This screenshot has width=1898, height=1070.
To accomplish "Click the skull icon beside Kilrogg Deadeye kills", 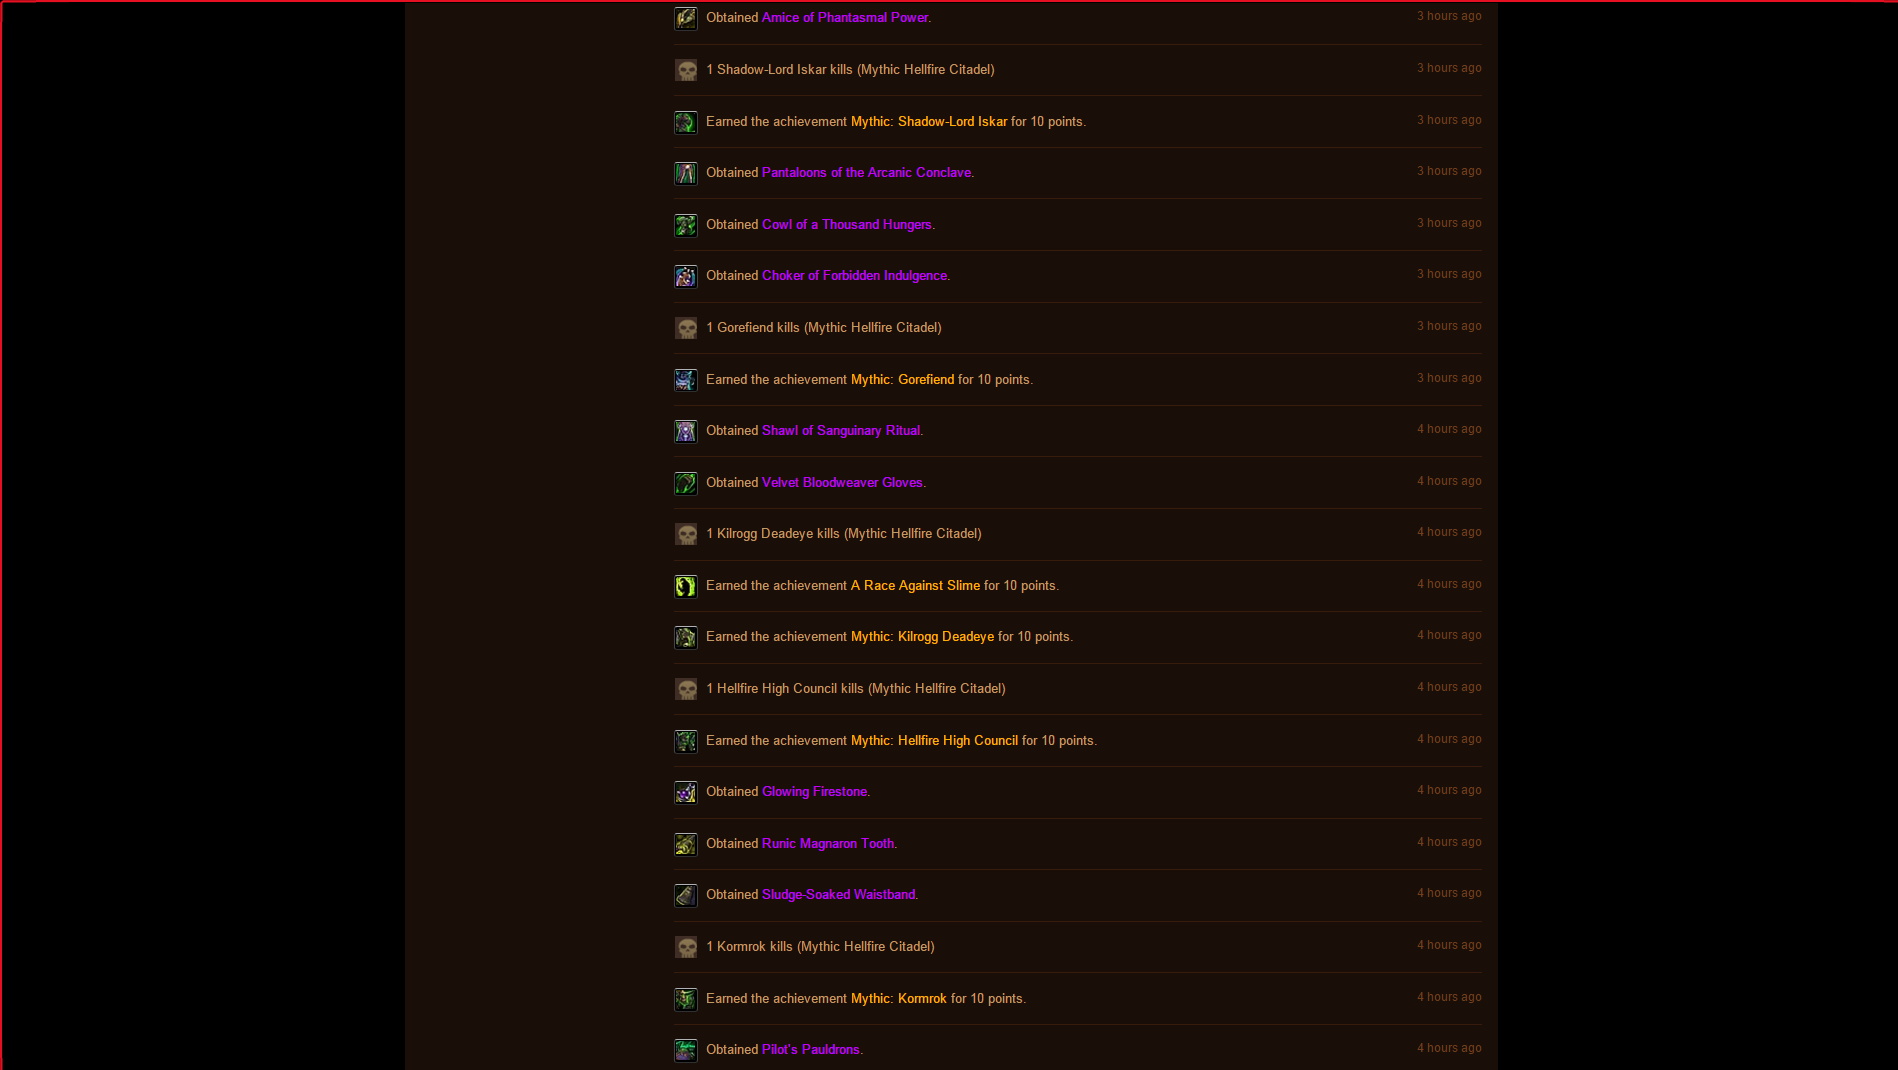I will pyautogui.click(x=686, y=534).
